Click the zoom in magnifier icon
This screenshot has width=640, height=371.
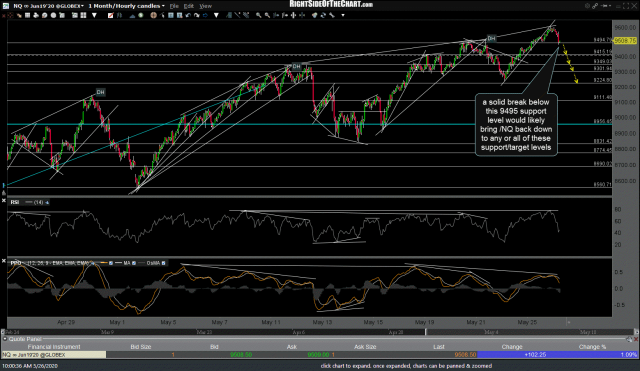pyautogui.click(x=259, y=15)
